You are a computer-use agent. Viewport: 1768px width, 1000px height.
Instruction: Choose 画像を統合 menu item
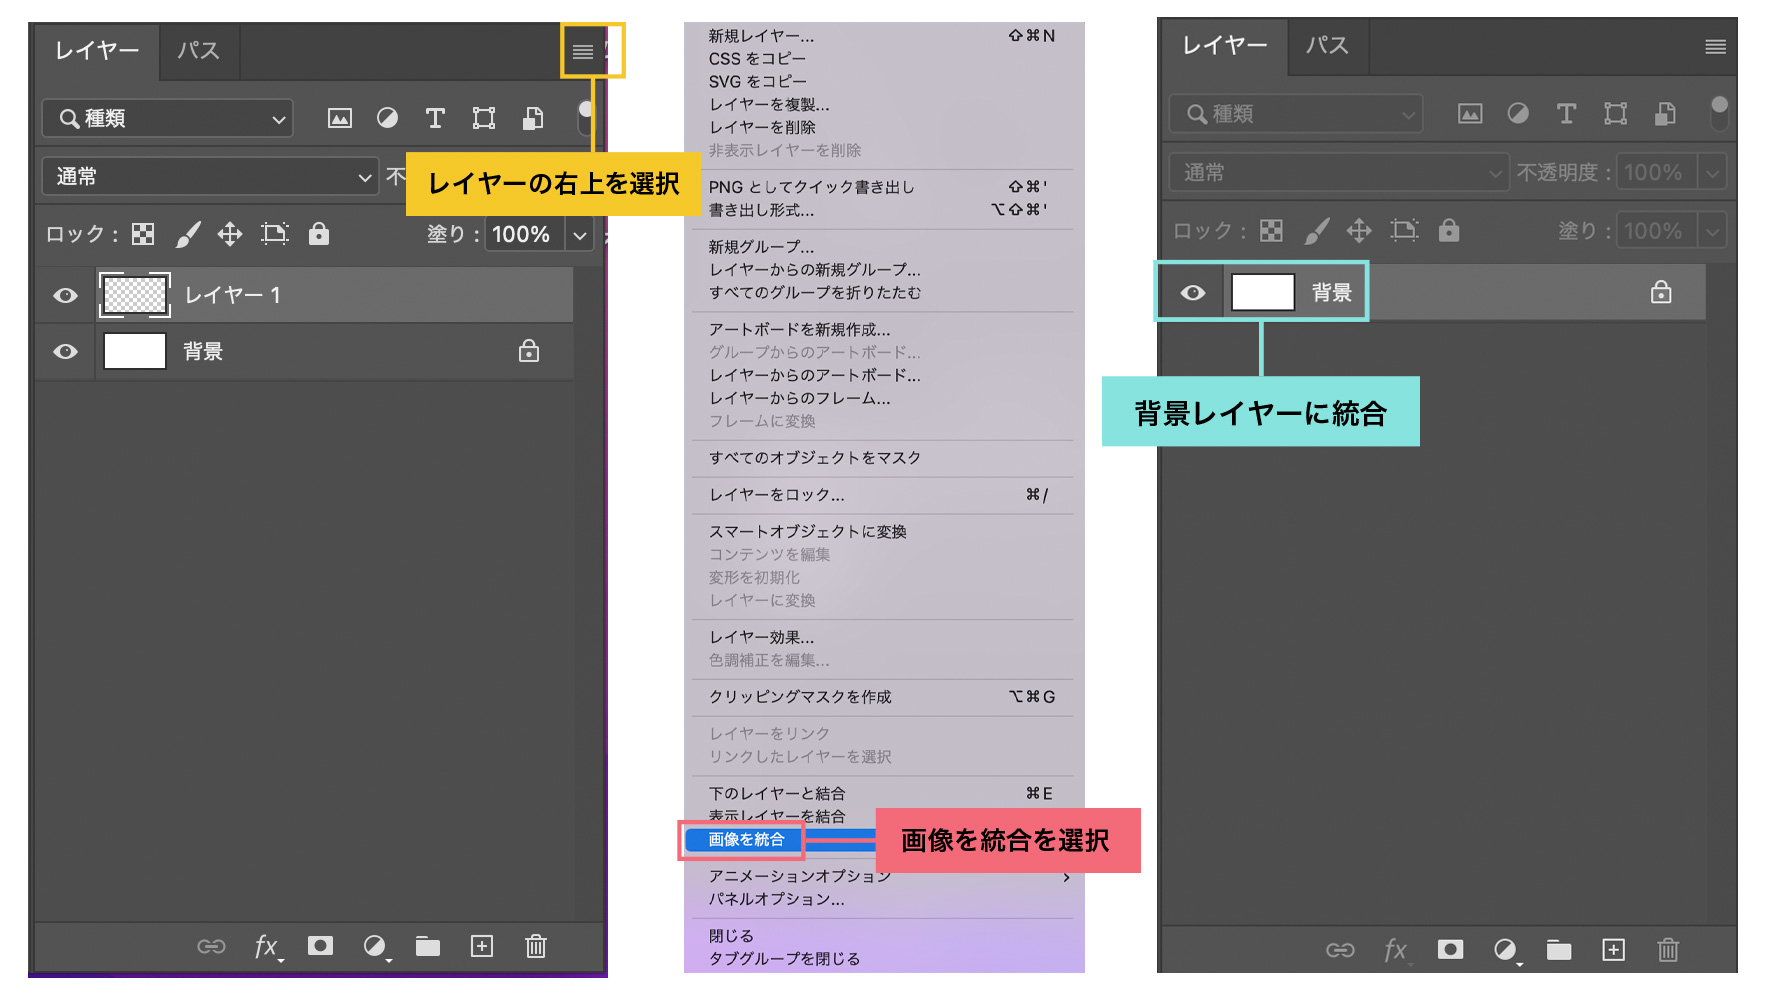pyautogui.click(x=747, y=839)
